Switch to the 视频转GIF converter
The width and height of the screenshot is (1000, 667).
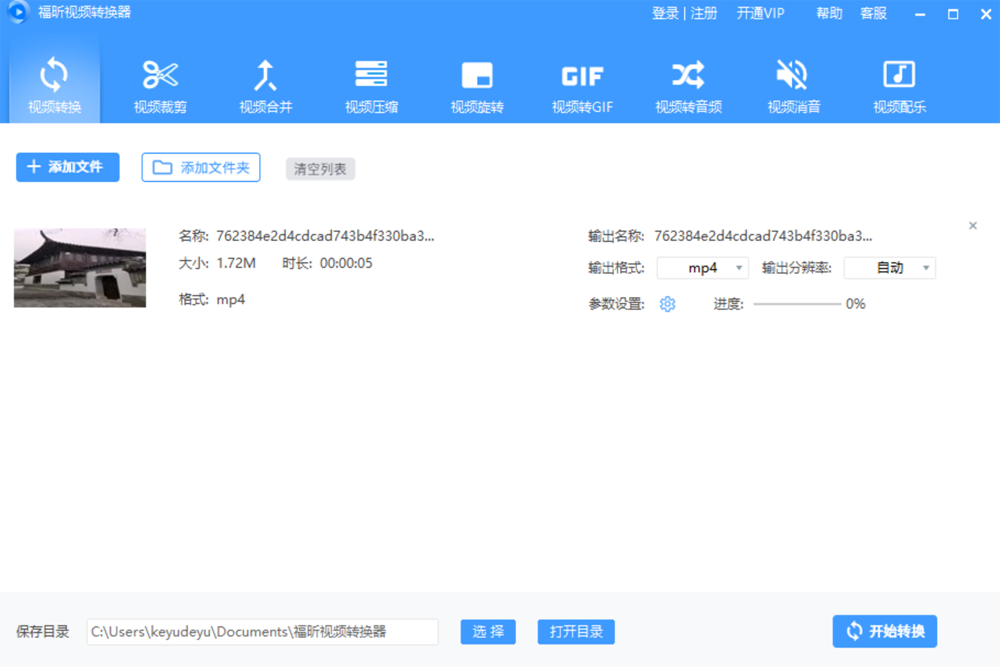[583, 85]
